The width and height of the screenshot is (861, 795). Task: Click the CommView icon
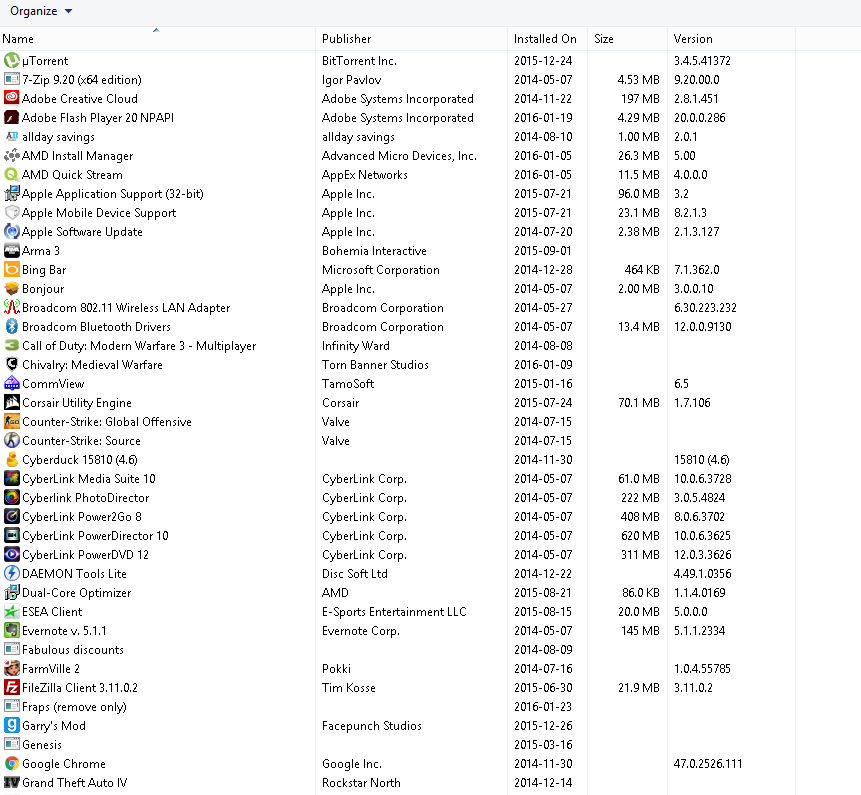12,384
